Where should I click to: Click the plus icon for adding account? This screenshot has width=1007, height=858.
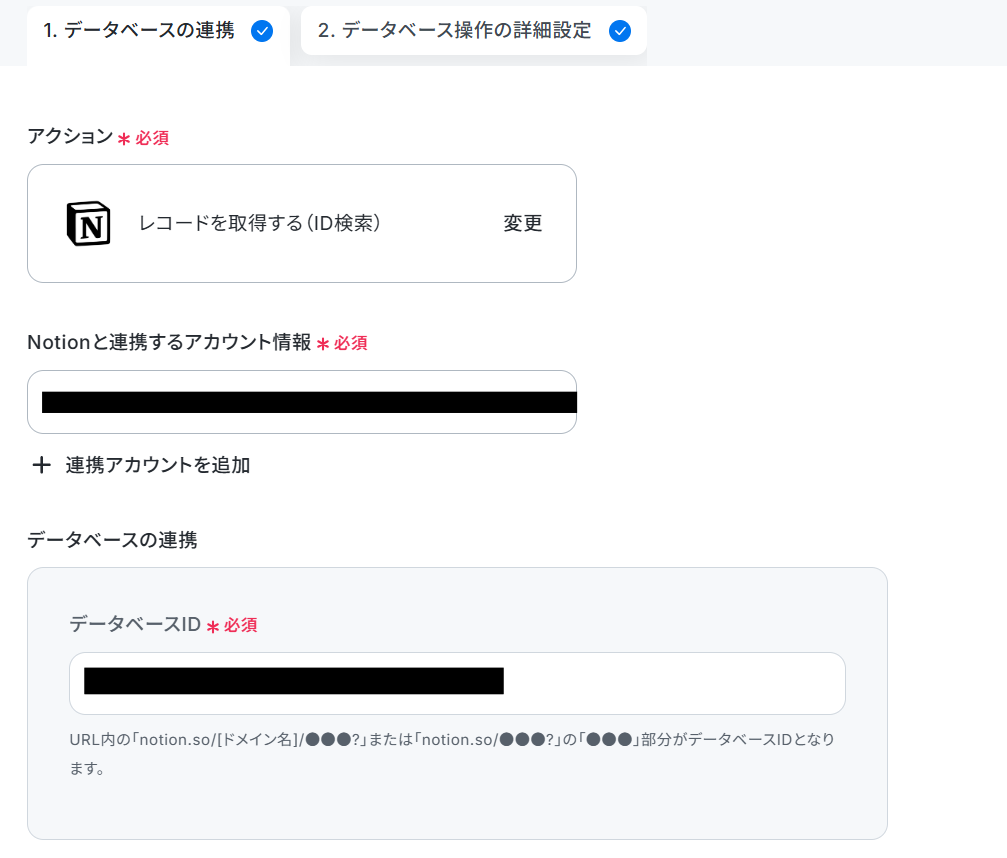point(42,465)
